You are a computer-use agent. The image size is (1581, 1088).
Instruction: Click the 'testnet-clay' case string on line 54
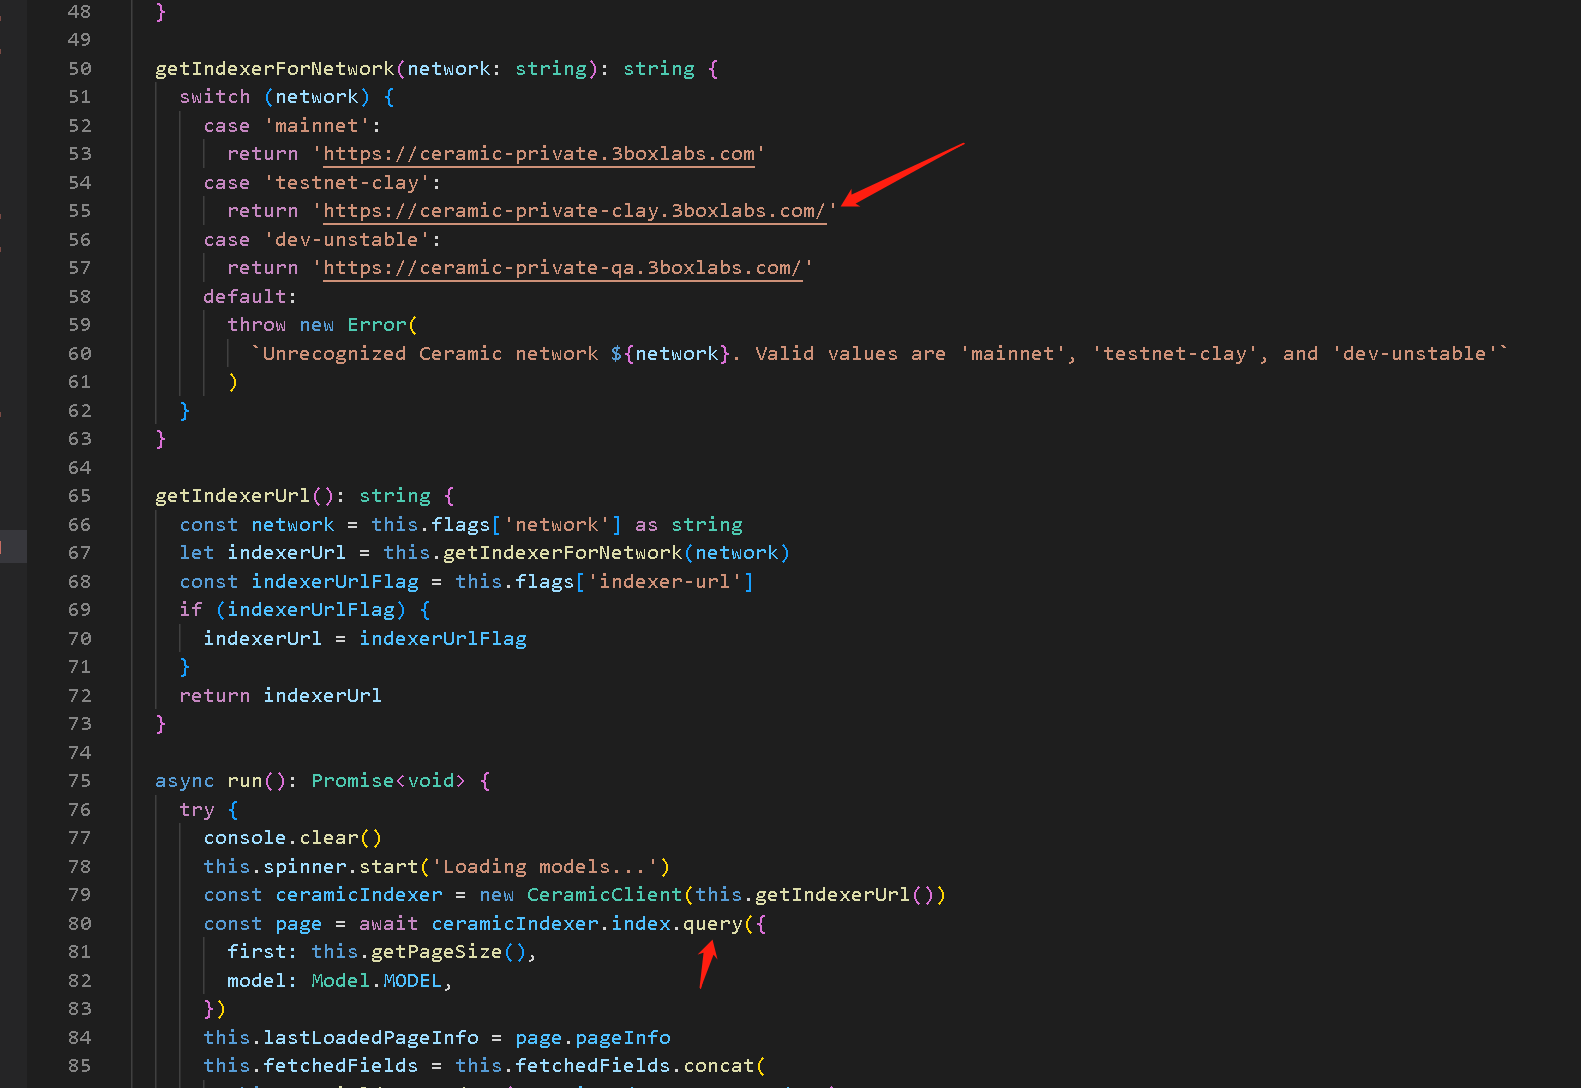pos(347,183)
